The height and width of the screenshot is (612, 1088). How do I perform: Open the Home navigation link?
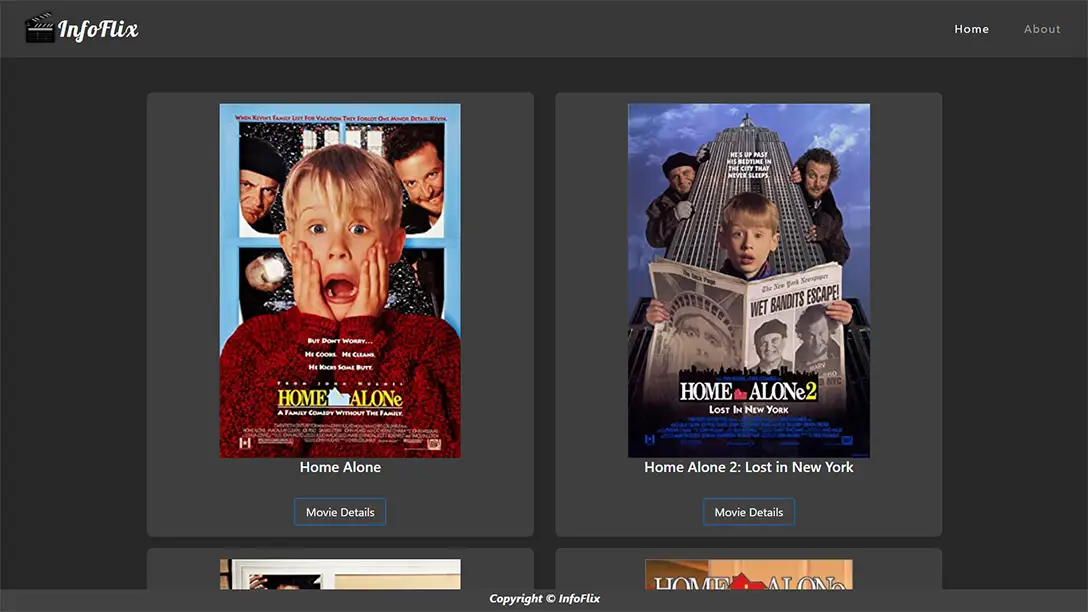coord(971,29)
